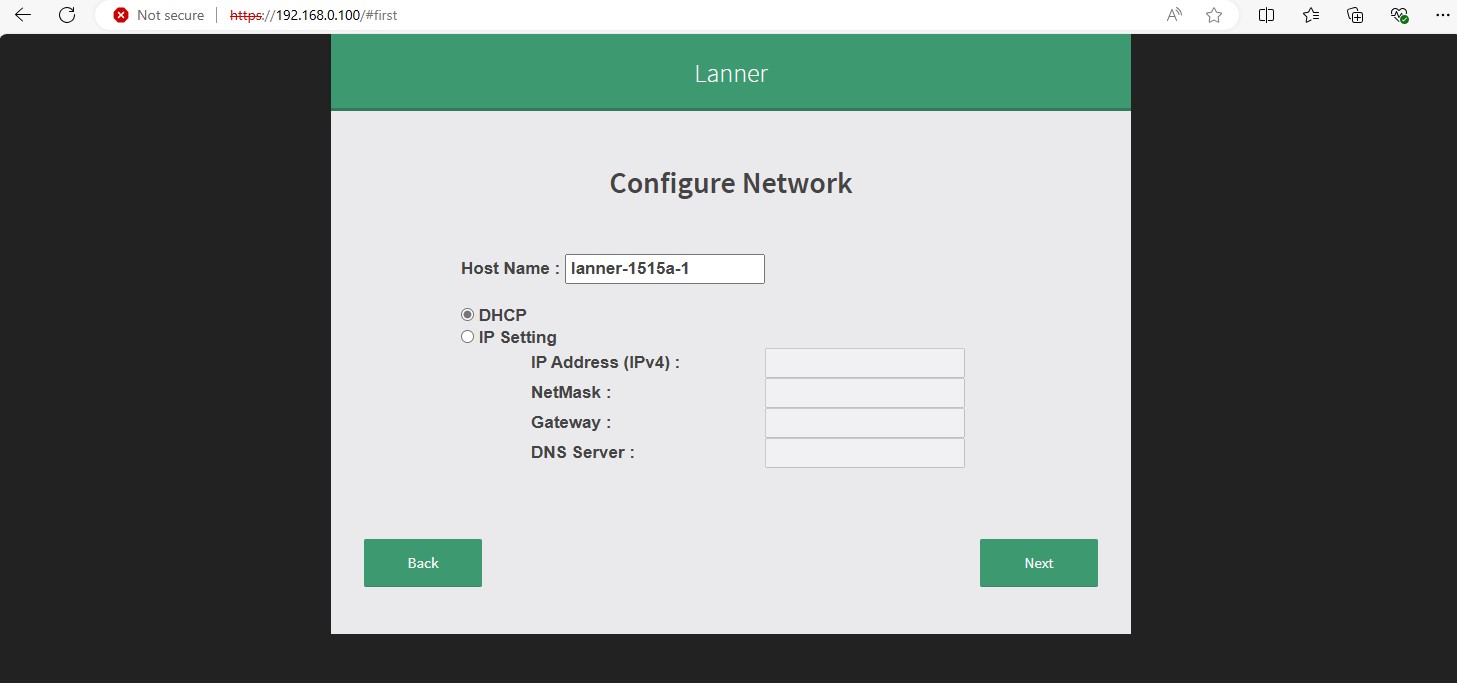Click the DHCP label text
This screenshot has height=683, width=1457.
[503, 315]
